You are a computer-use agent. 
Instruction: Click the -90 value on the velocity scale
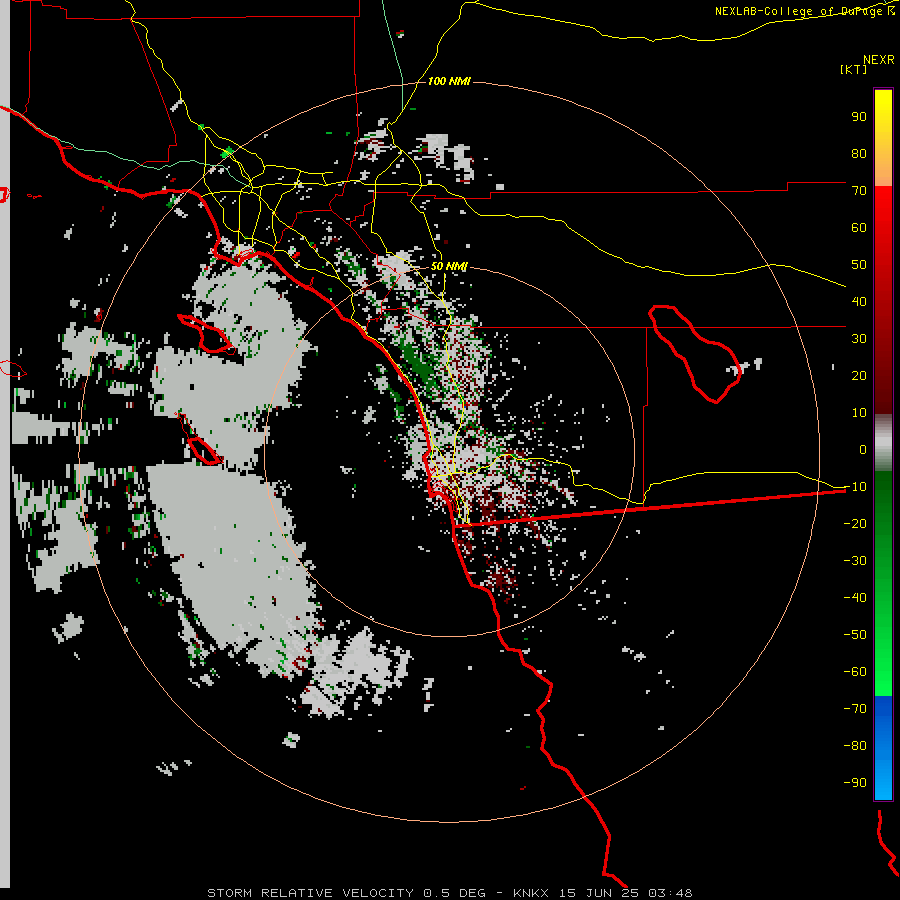[855, 782]
